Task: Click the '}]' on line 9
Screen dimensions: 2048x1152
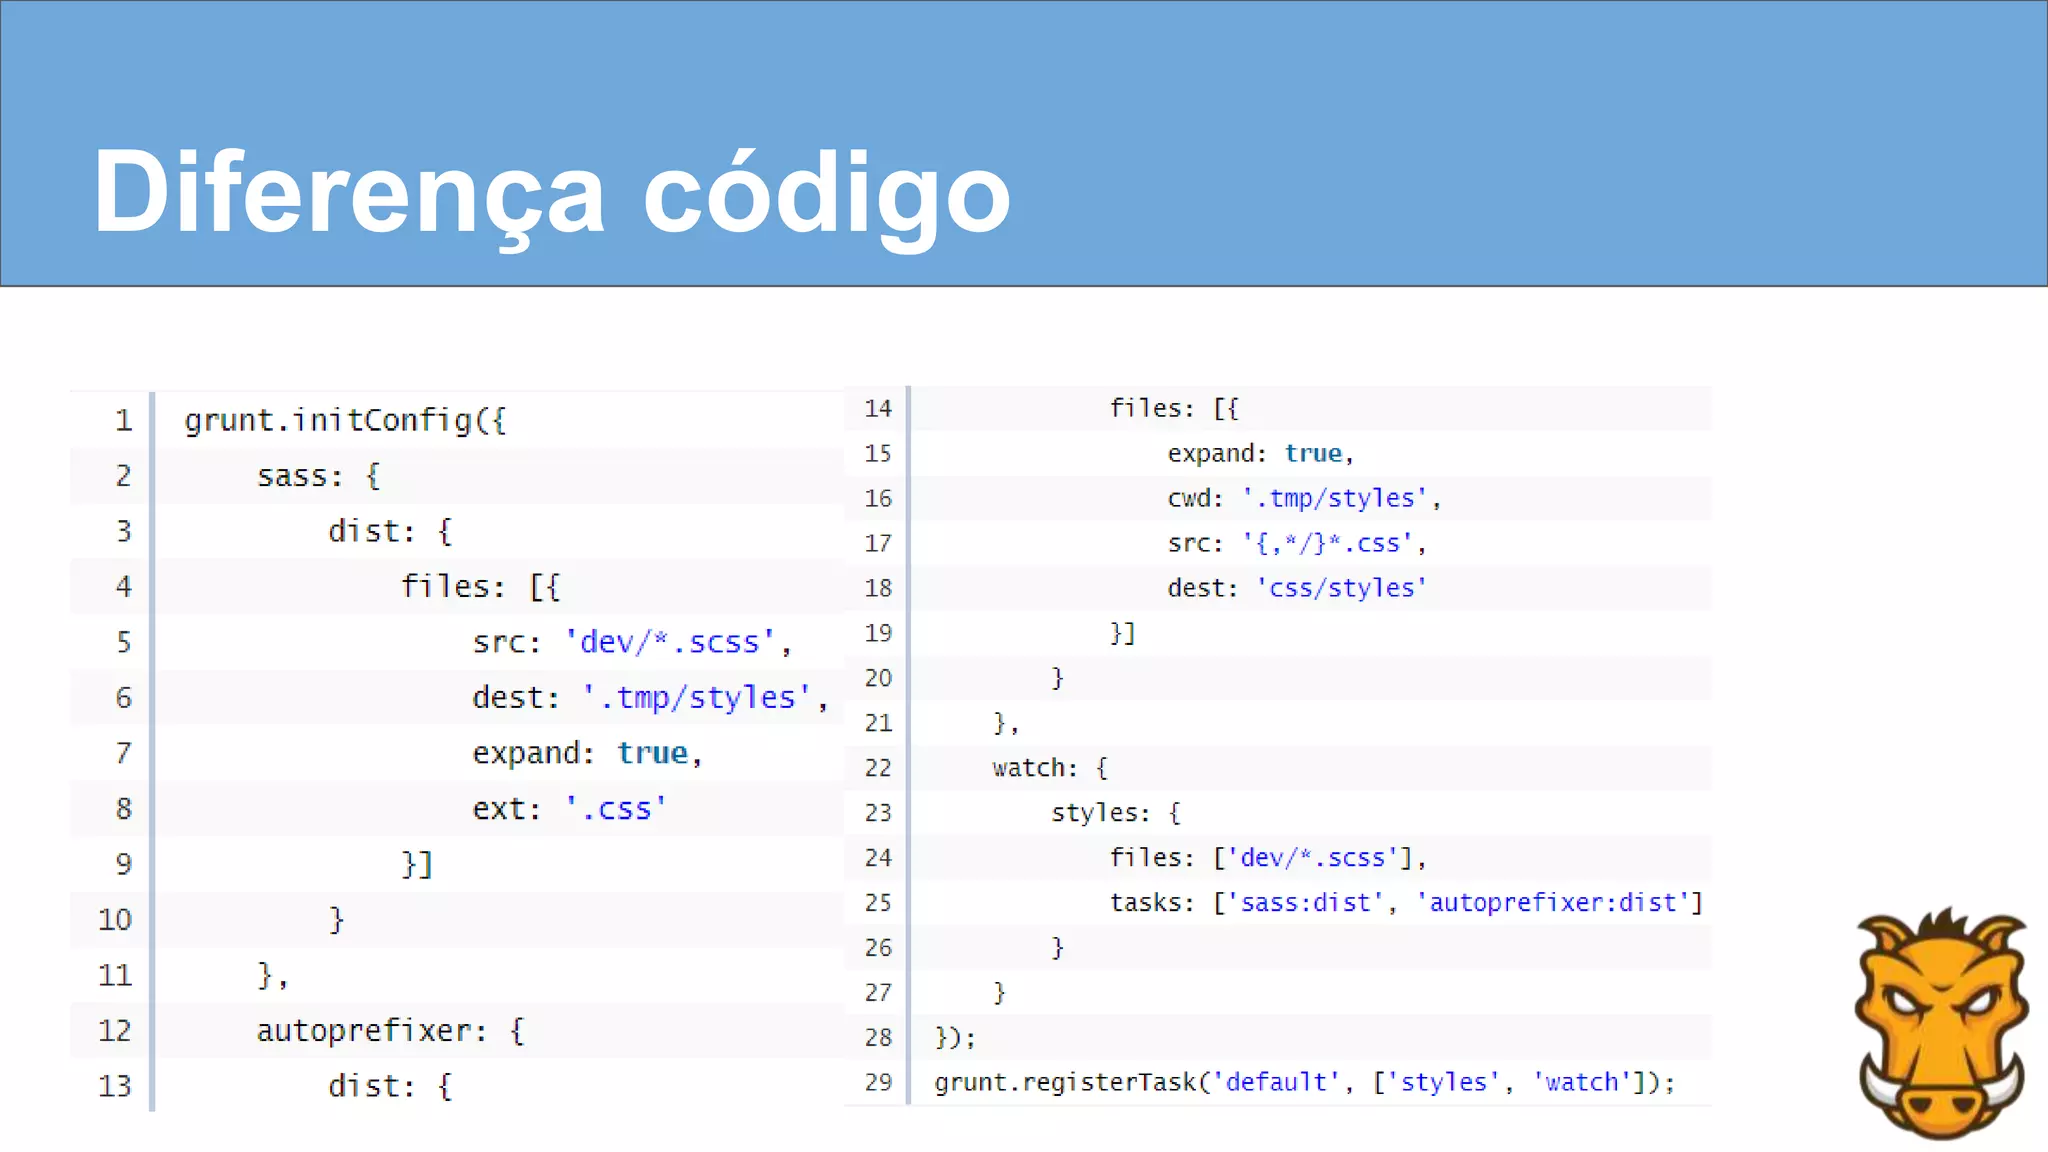Action: (x=417, y=864)
